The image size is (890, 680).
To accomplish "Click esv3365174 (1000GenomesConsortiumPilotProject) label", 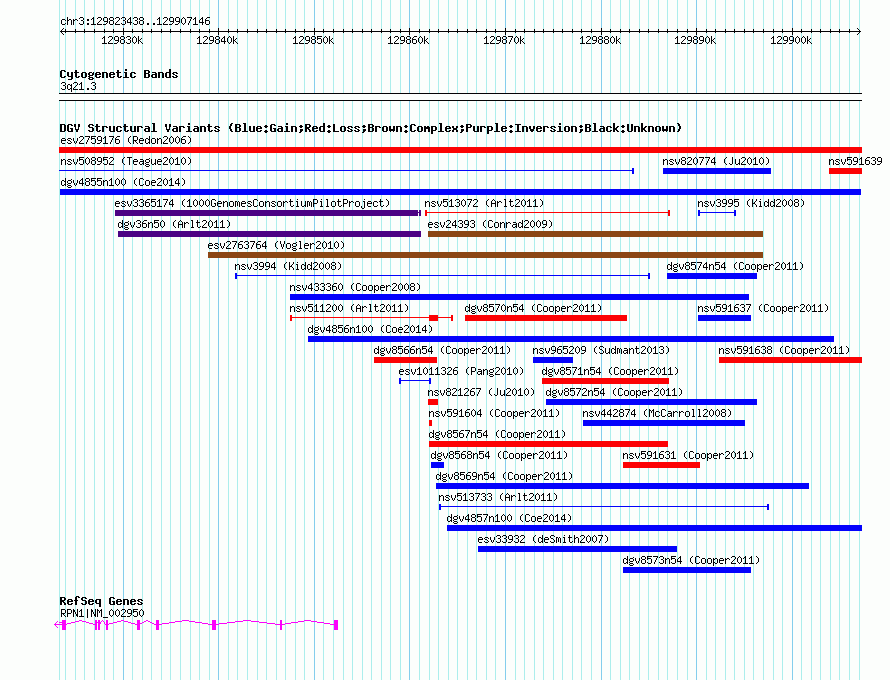I will 252,203.
